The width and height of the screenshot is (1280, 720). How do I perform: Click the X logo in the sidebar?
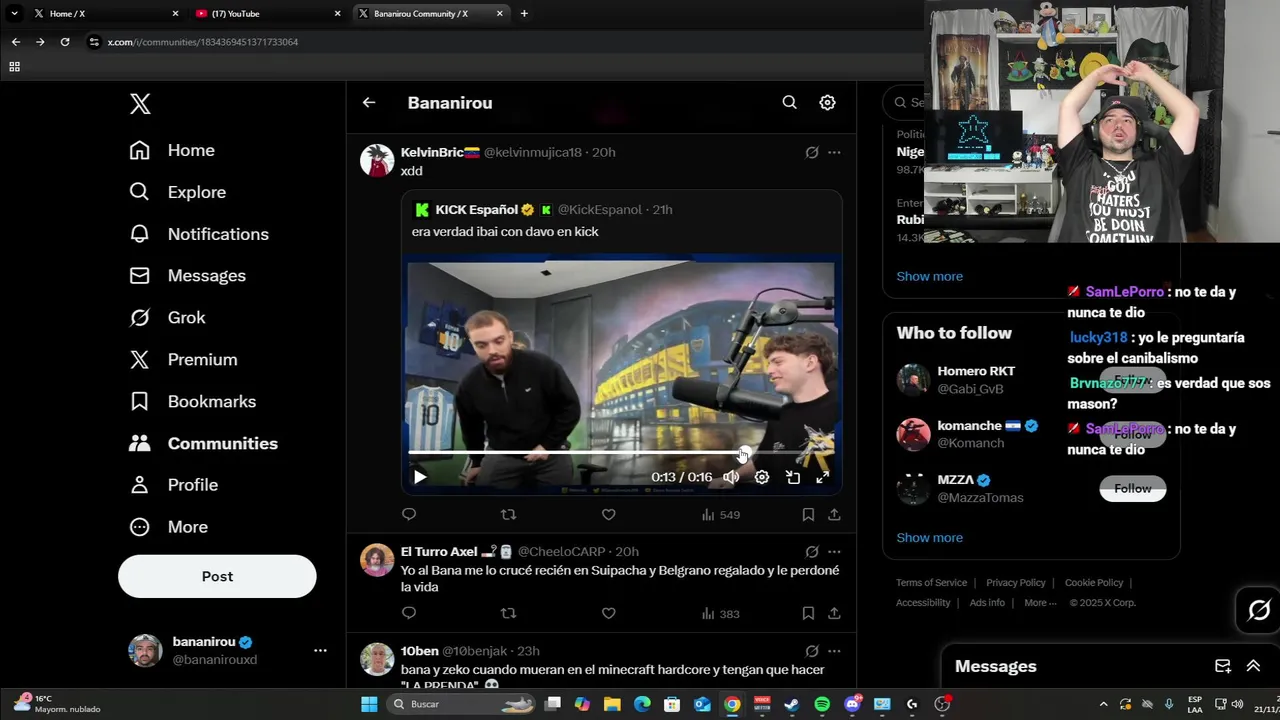point(140,104)
